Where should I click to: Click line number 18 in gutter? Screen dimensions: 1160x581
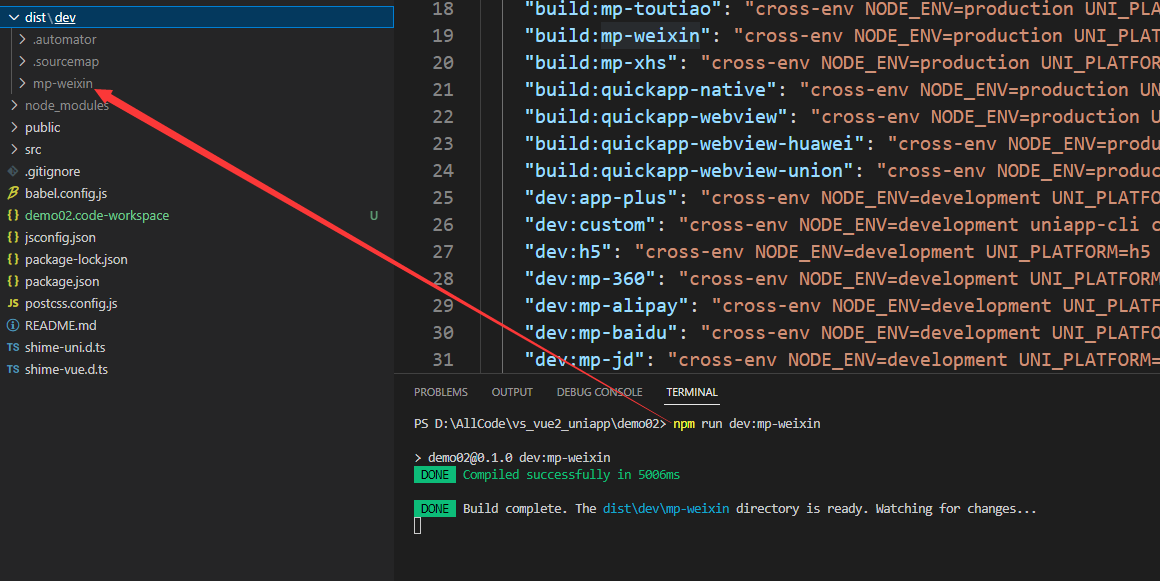point(443,9)
